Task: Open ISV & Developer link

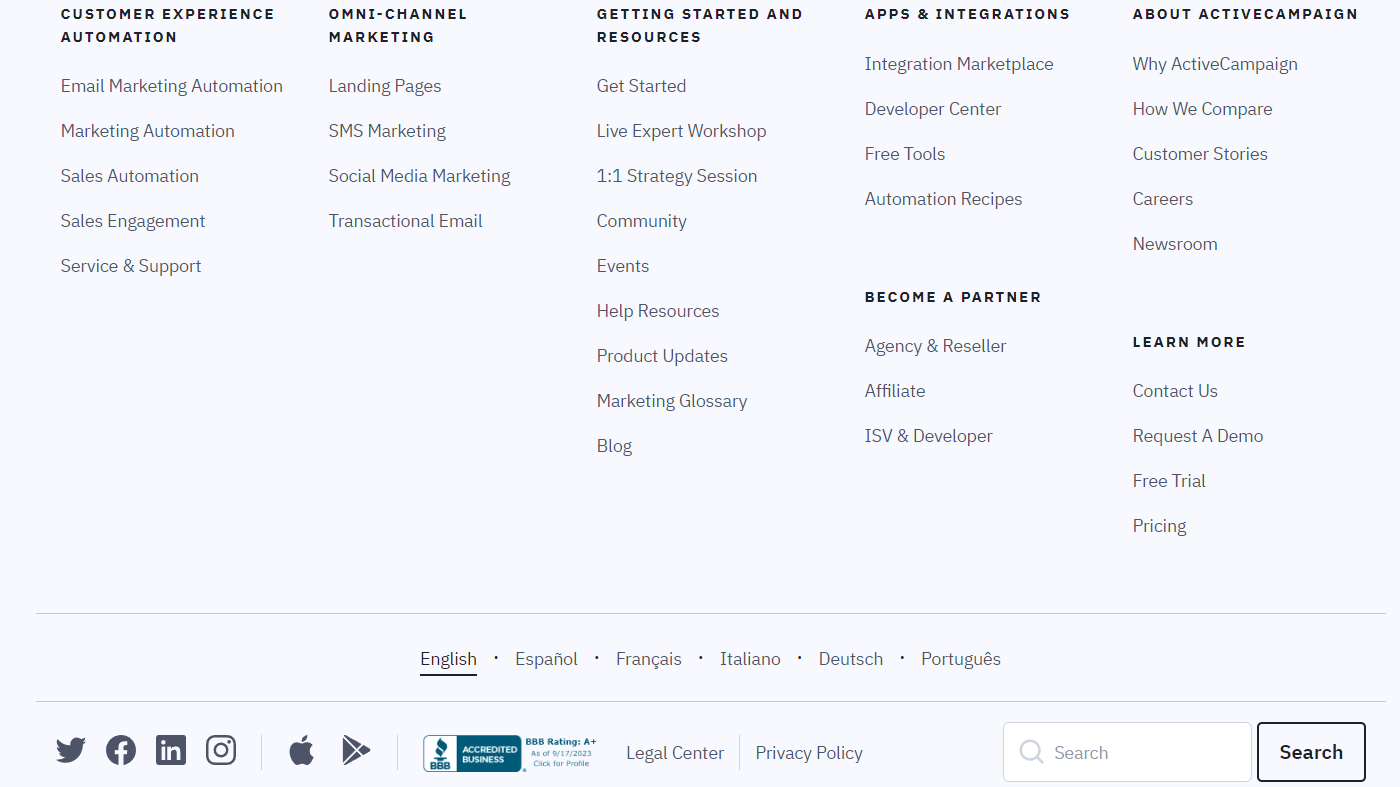Action: [x=929, y=436]
